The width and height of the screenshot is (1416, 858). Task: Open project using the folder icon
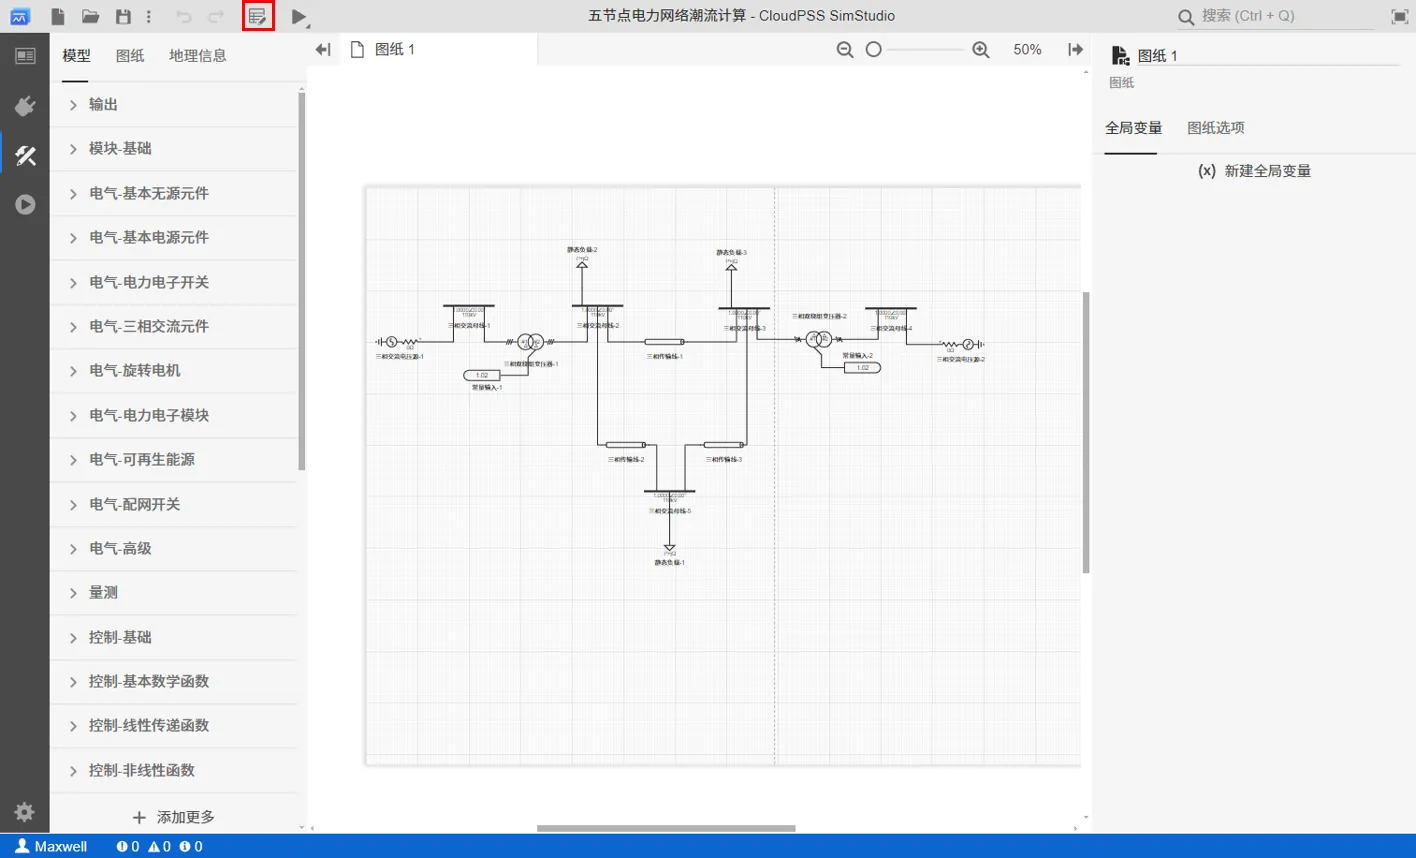[x=90, y=16]
